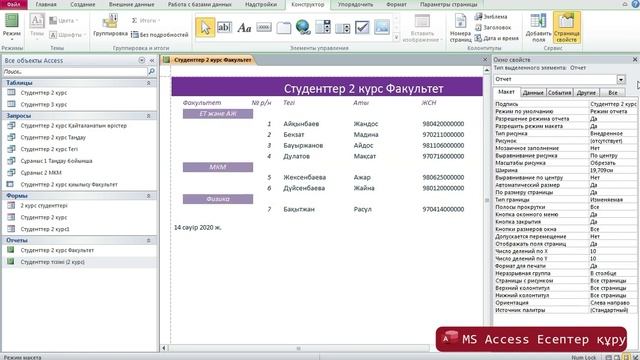The width and height of the screenshot is (640, 360).
Task: Click the Поиск search field
Action: tap(75, 71)
